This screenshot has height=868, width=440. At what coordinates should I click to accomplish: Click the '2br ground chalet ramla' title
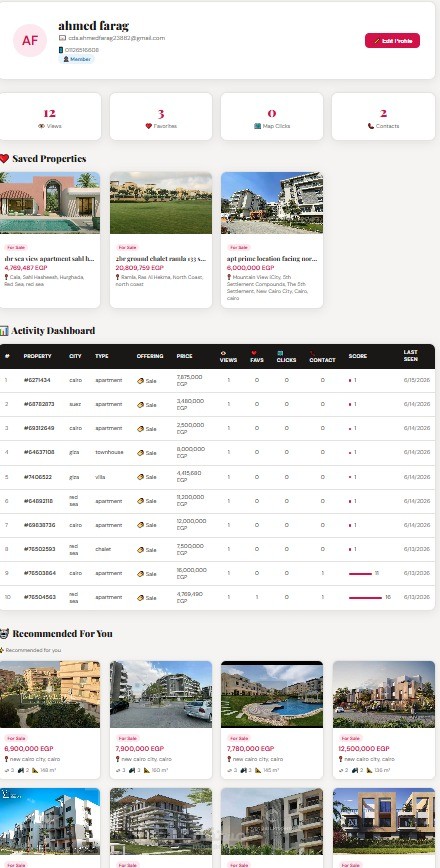point(161,259)
